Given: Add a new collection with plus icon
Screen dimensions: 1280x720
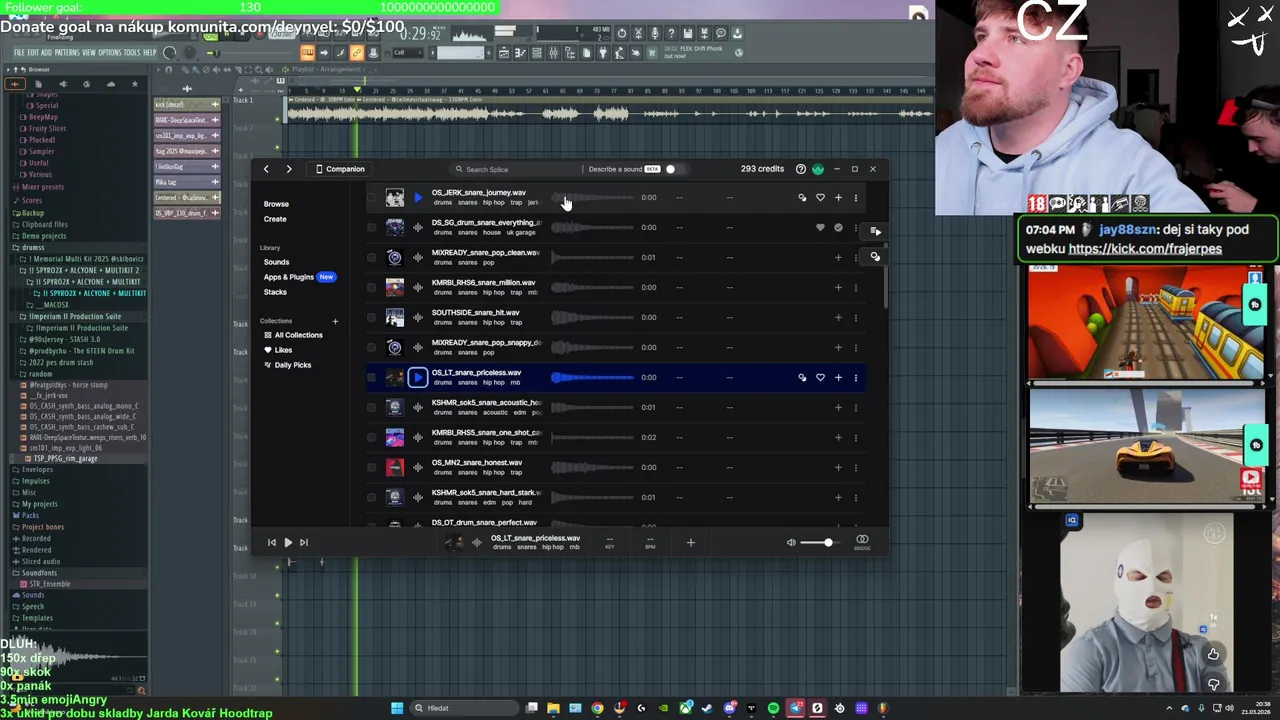Looking at the screenshot, I should point(335,321).
